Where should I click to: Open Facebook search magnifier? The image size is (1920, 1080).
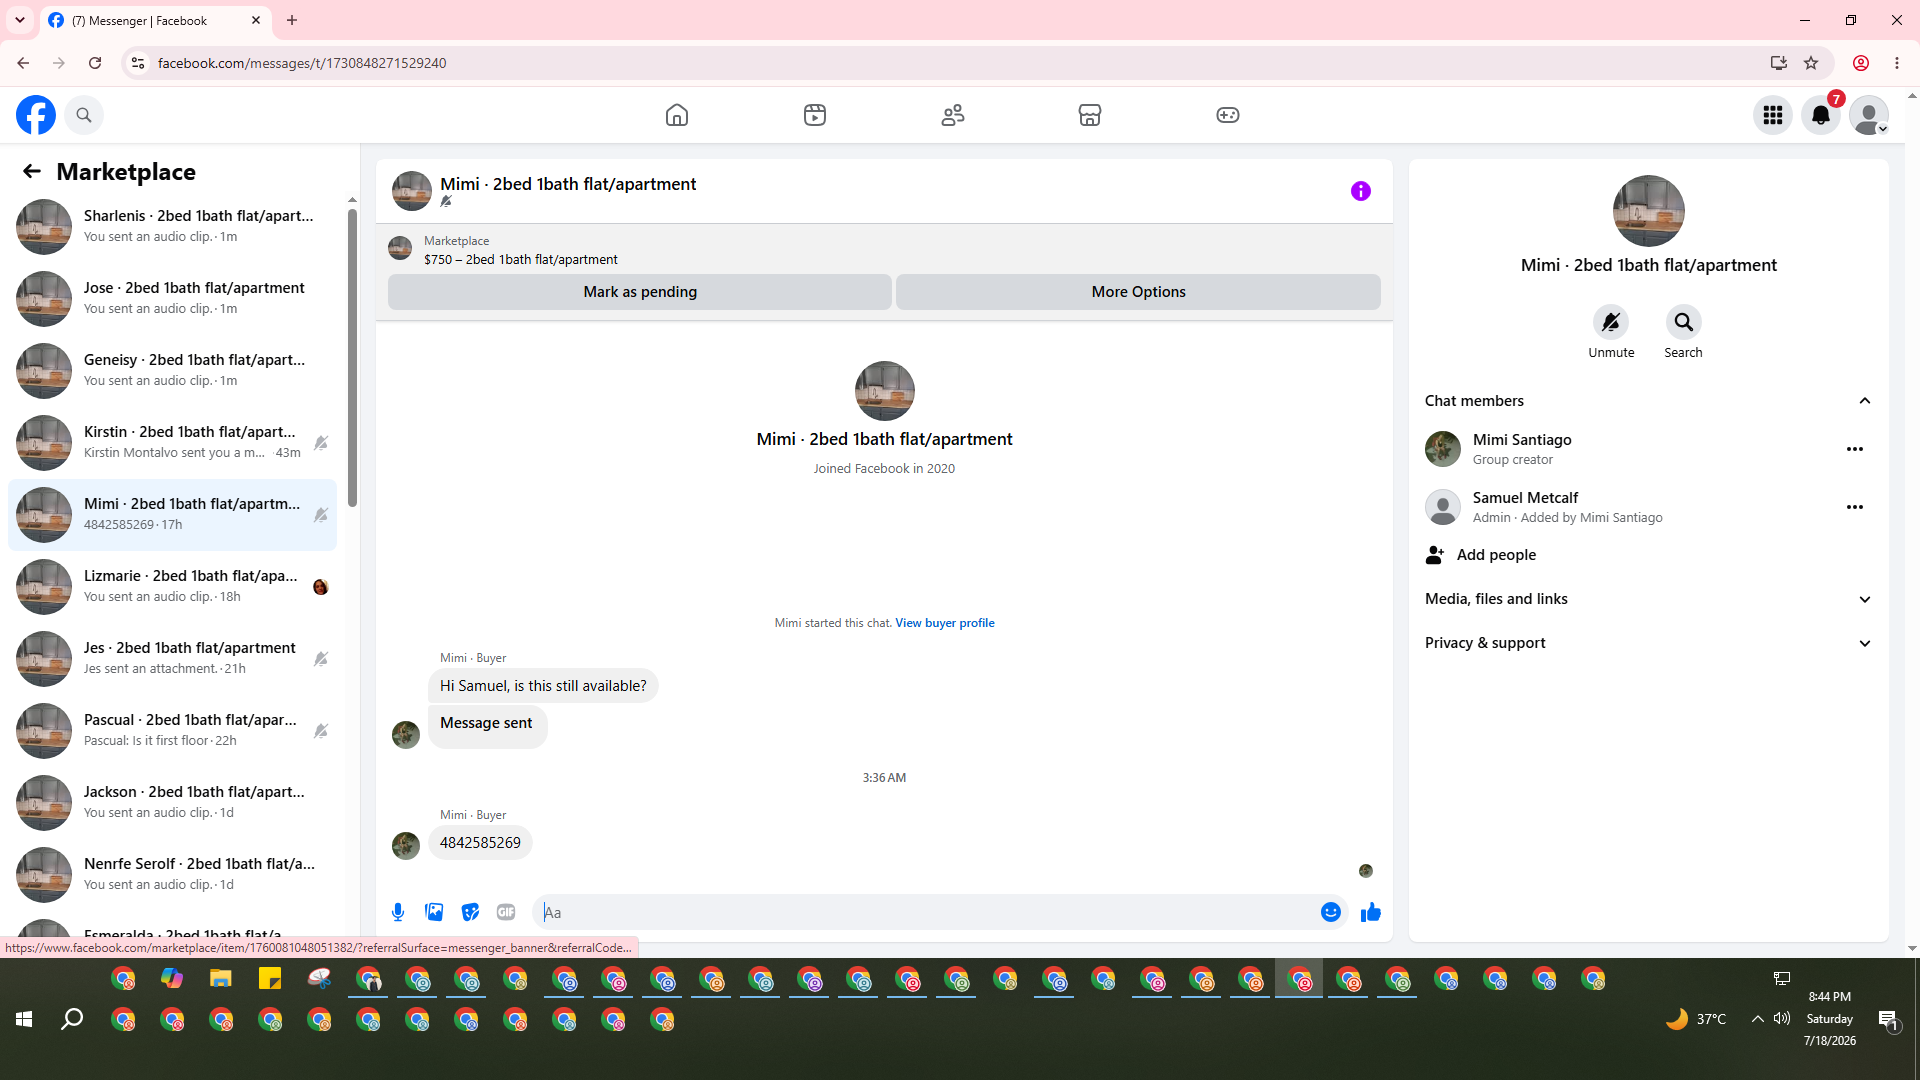click(84, 115)
